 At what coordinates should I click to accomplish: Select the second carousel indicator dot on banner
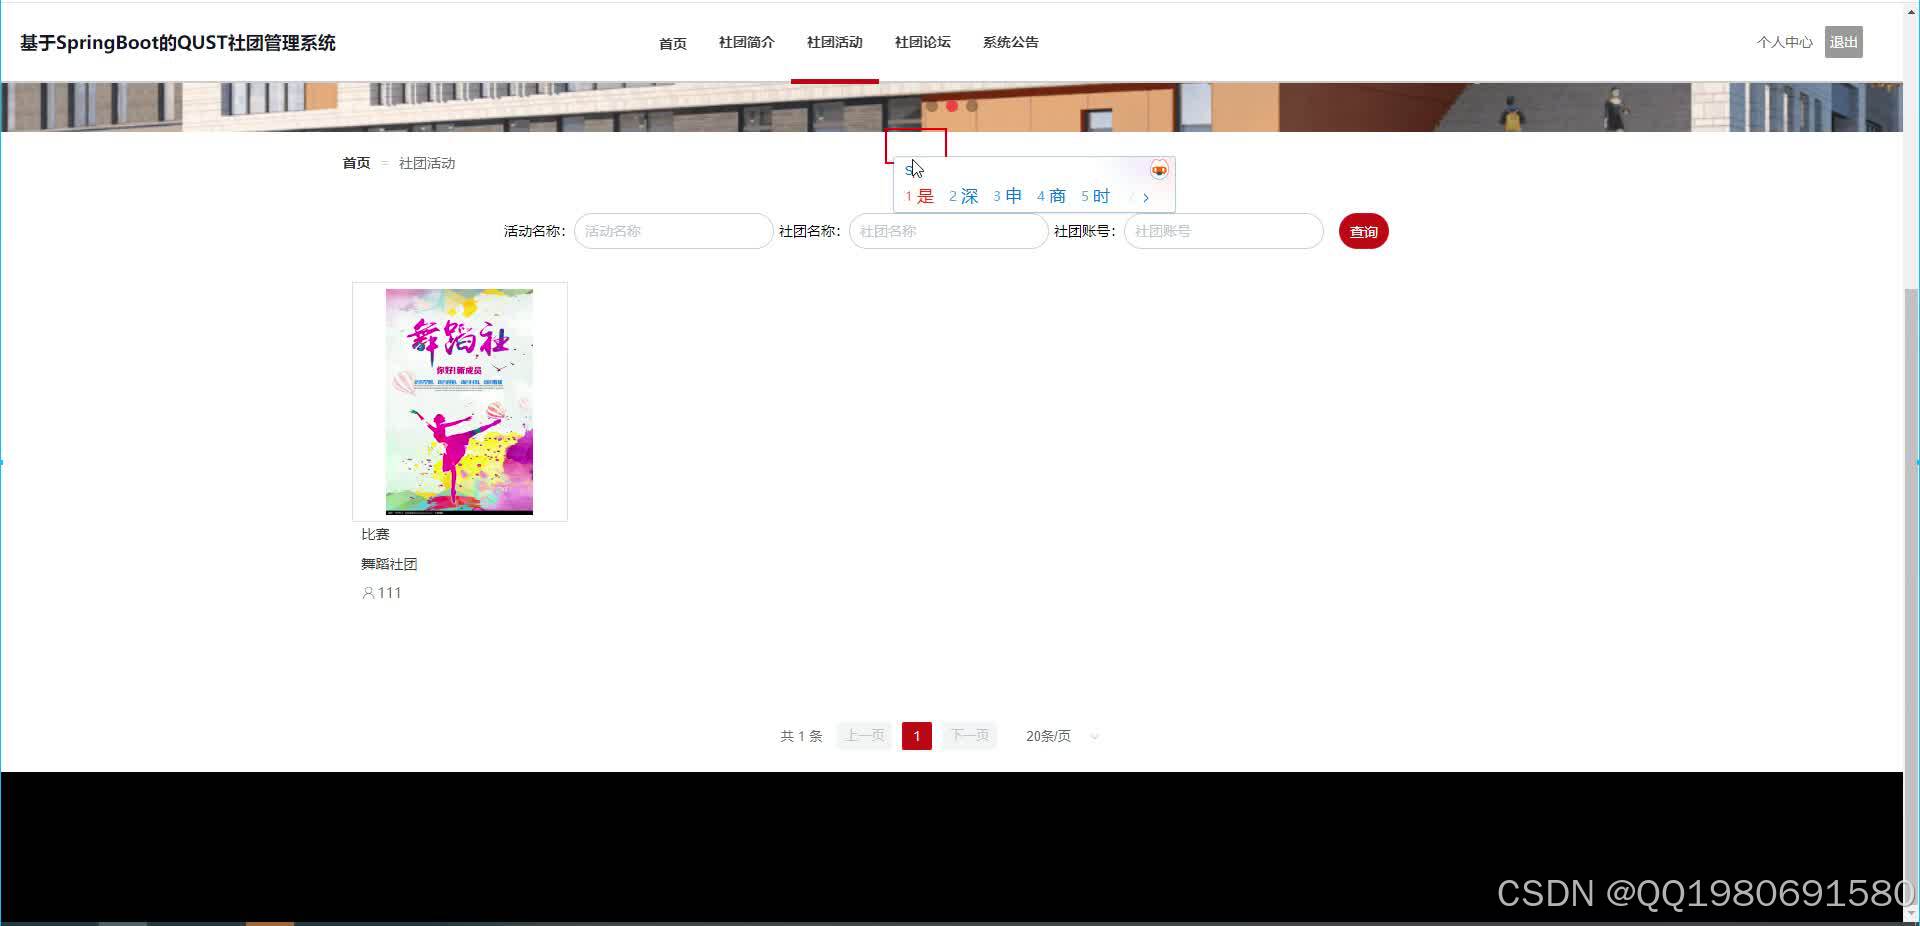[x=951, y=104]
